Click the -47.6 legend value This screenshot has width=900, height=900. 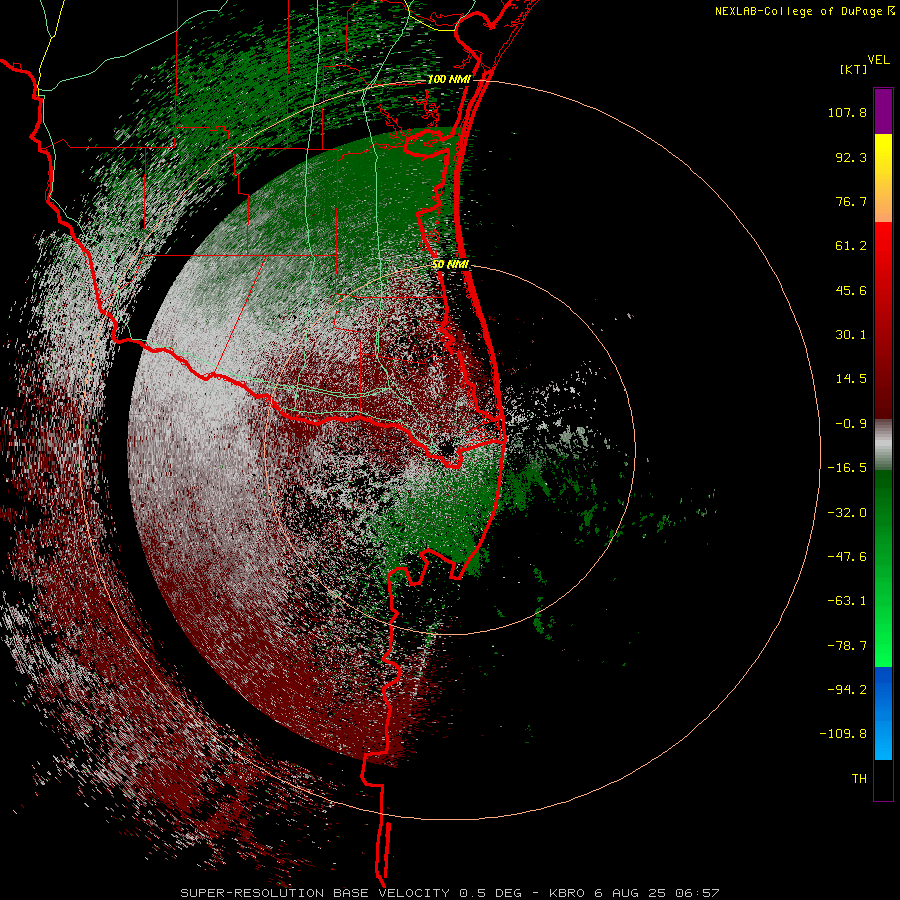847,557
